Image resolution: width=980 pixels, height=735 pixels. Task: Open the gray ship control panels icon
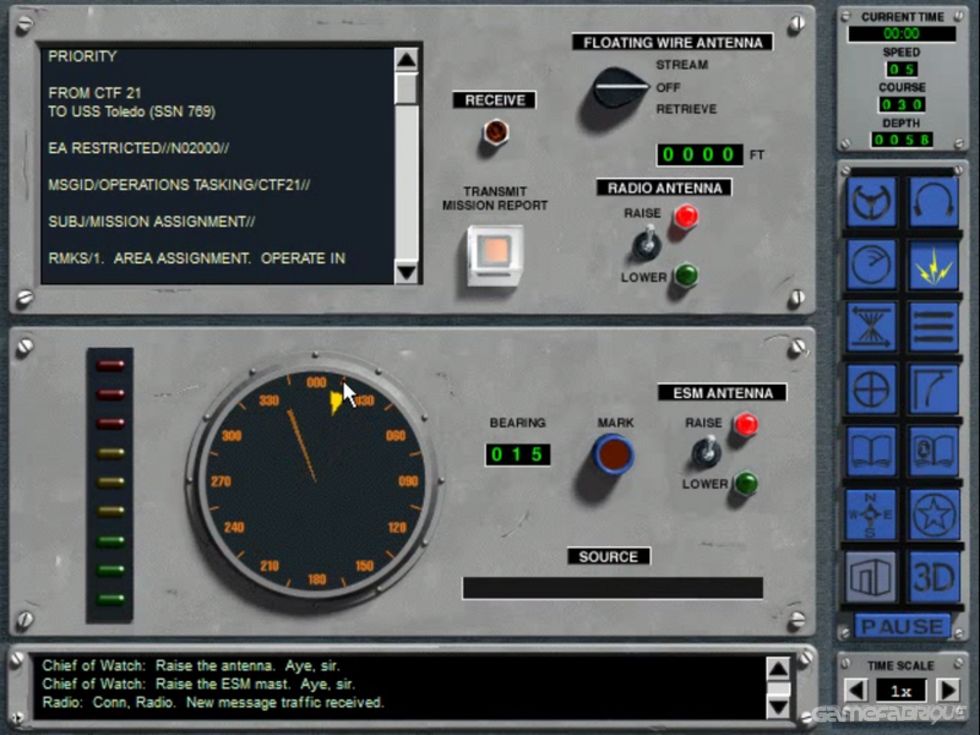[871, 577]
